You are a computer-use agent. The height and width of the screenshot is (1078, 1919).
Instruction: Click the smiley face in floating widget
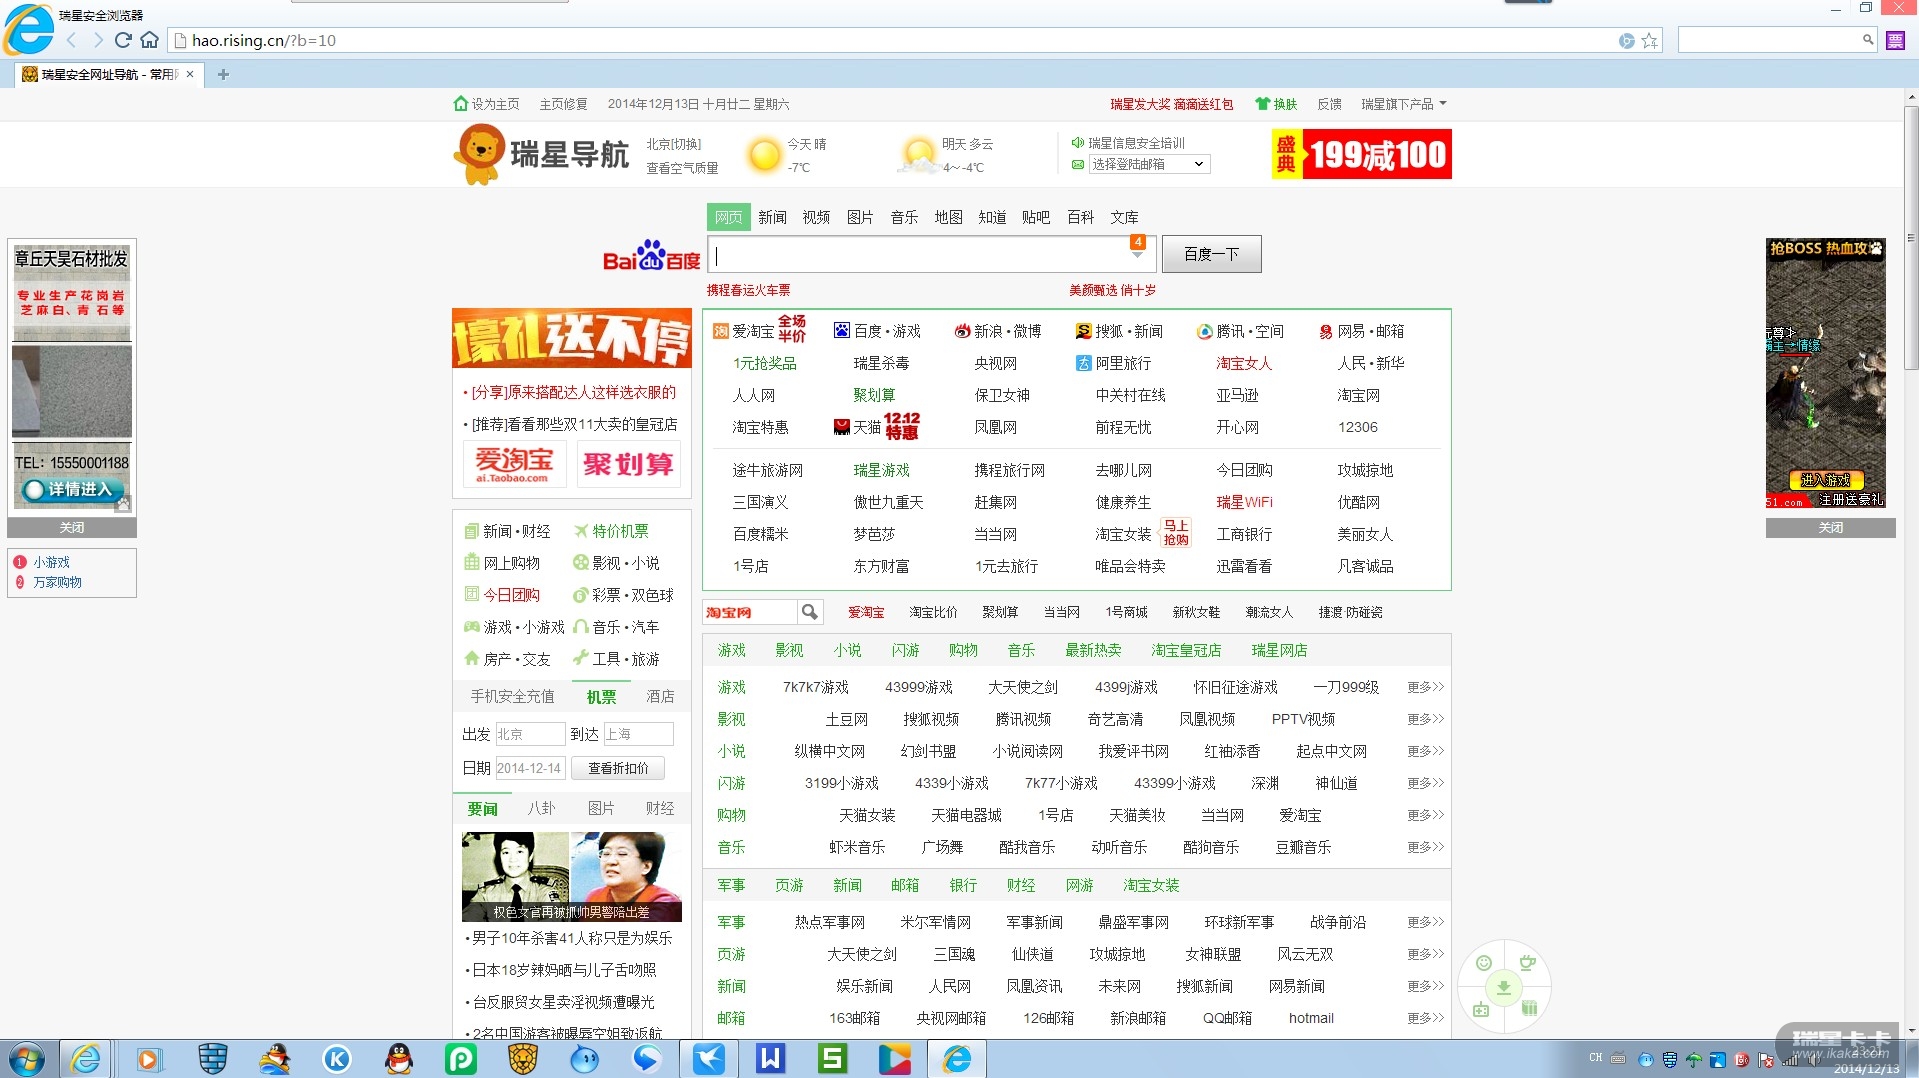point(1484,963)
